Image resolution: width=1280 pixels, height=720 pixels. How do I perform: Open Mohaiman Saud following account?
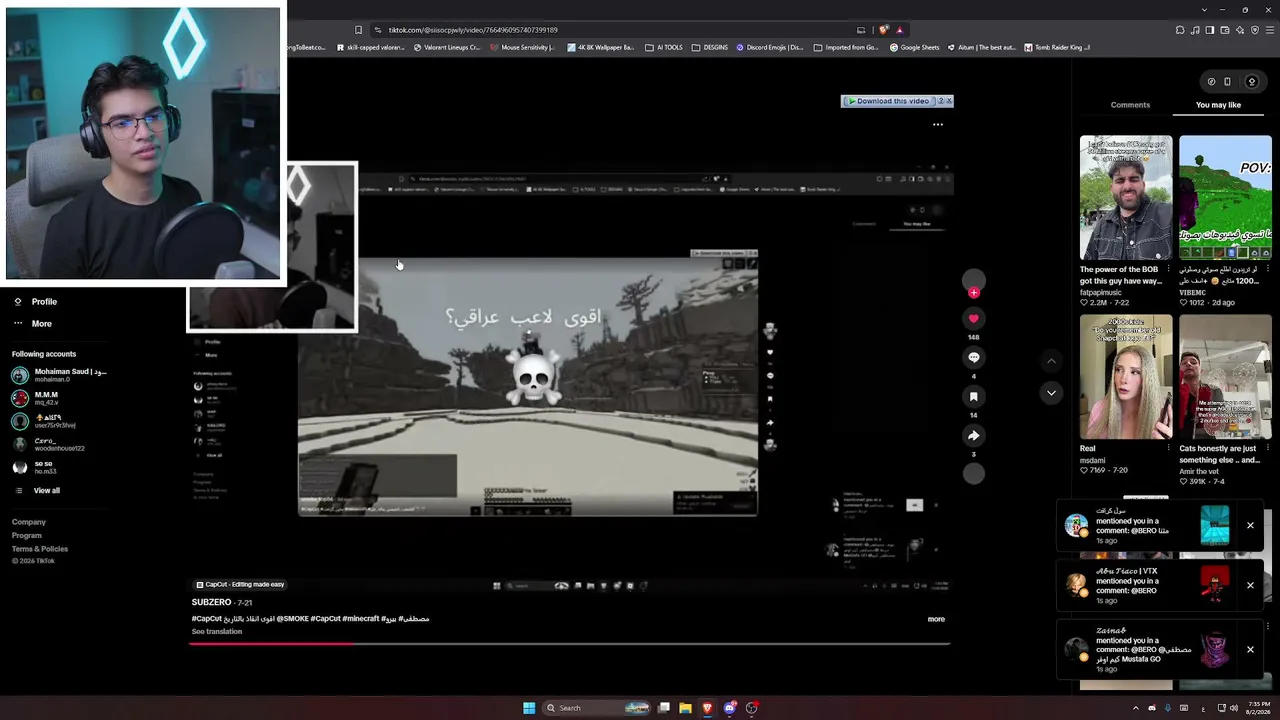pos(59,375)
